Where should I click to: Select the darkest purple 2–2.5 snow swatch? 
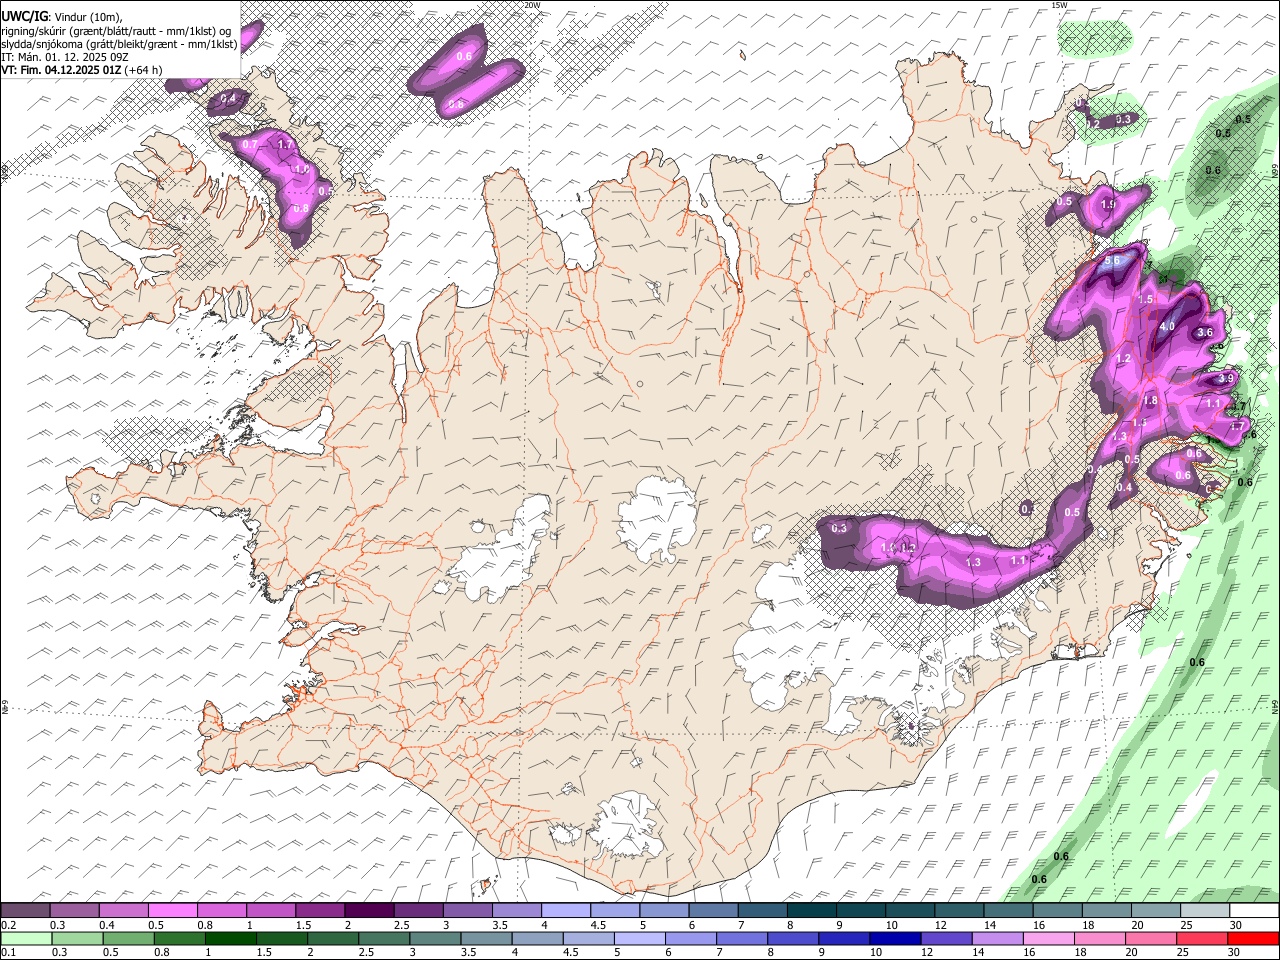tap(368, 911)
